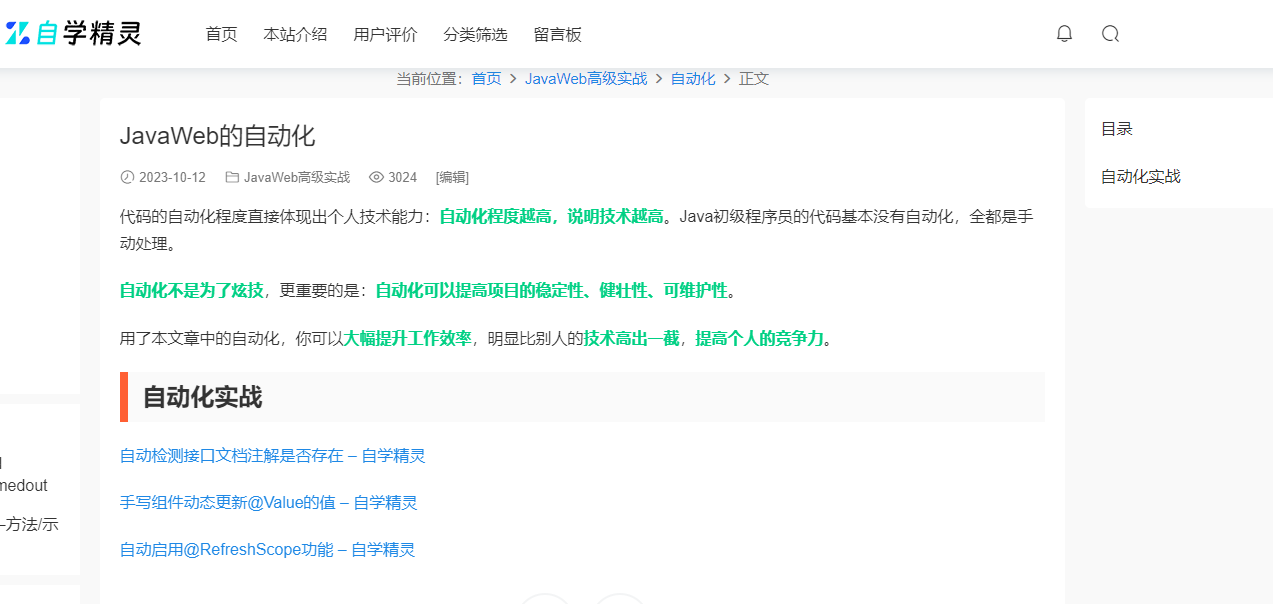1273x604 pixels.
Task: Click the highlighted text 自动化不是为了炫技
Action: (x=192, y=291)
